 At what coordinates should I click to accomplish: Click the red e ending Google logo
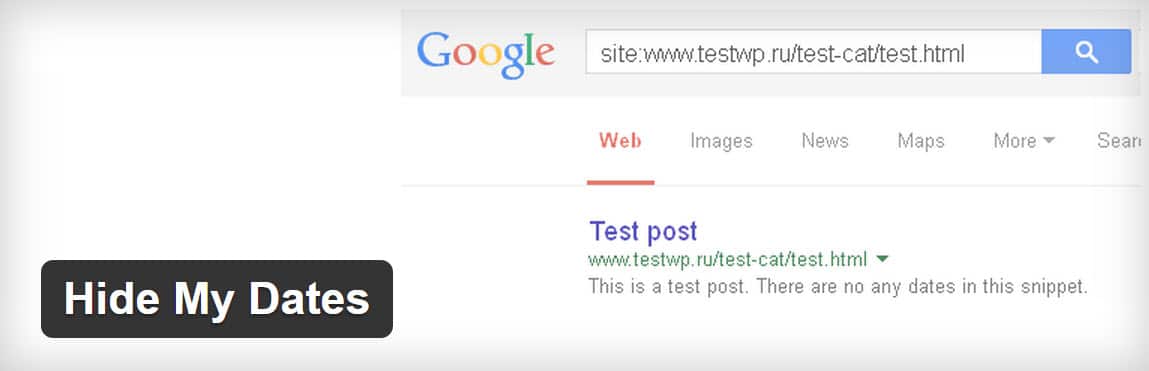click(x=543, y=56)
